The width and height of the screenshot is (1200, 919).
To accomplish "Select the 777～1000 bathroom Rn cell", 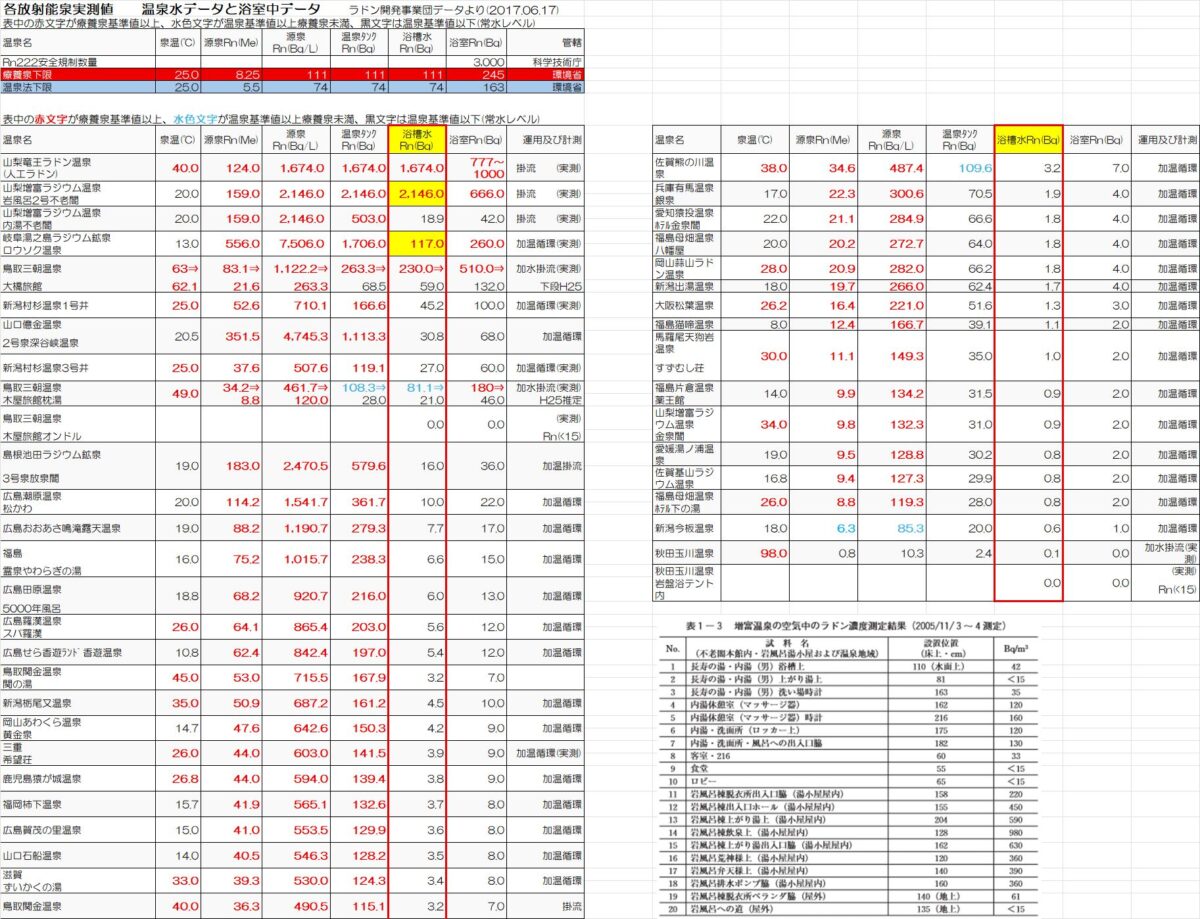I will pos(476,168).
